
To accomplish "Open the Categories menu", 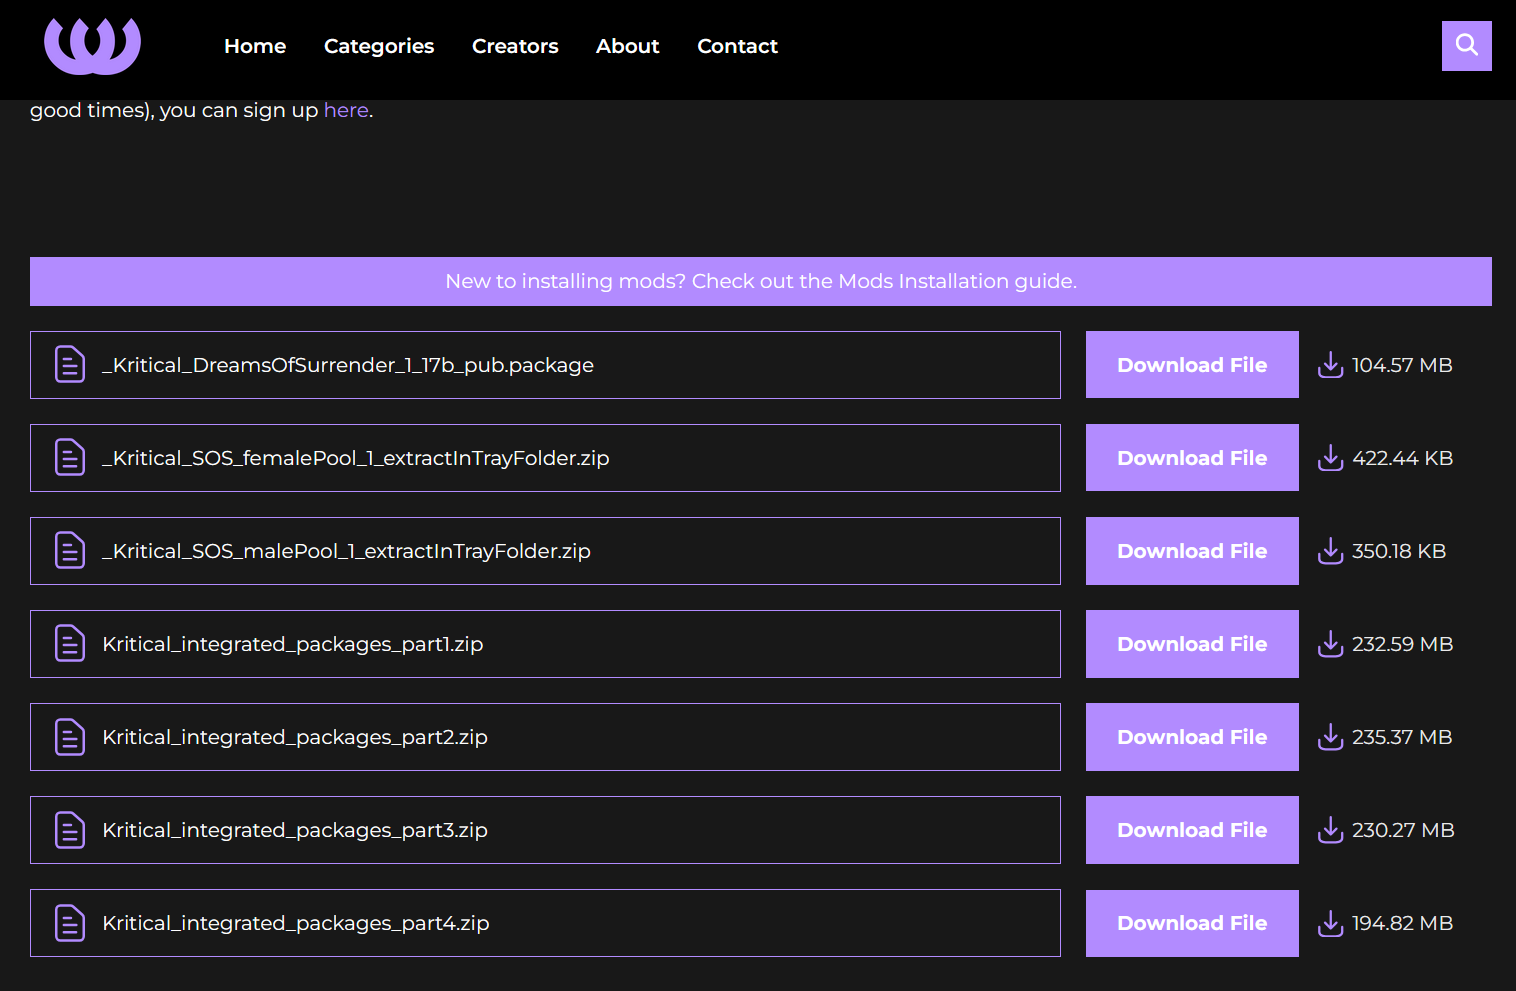I will (x=379, y=46).
